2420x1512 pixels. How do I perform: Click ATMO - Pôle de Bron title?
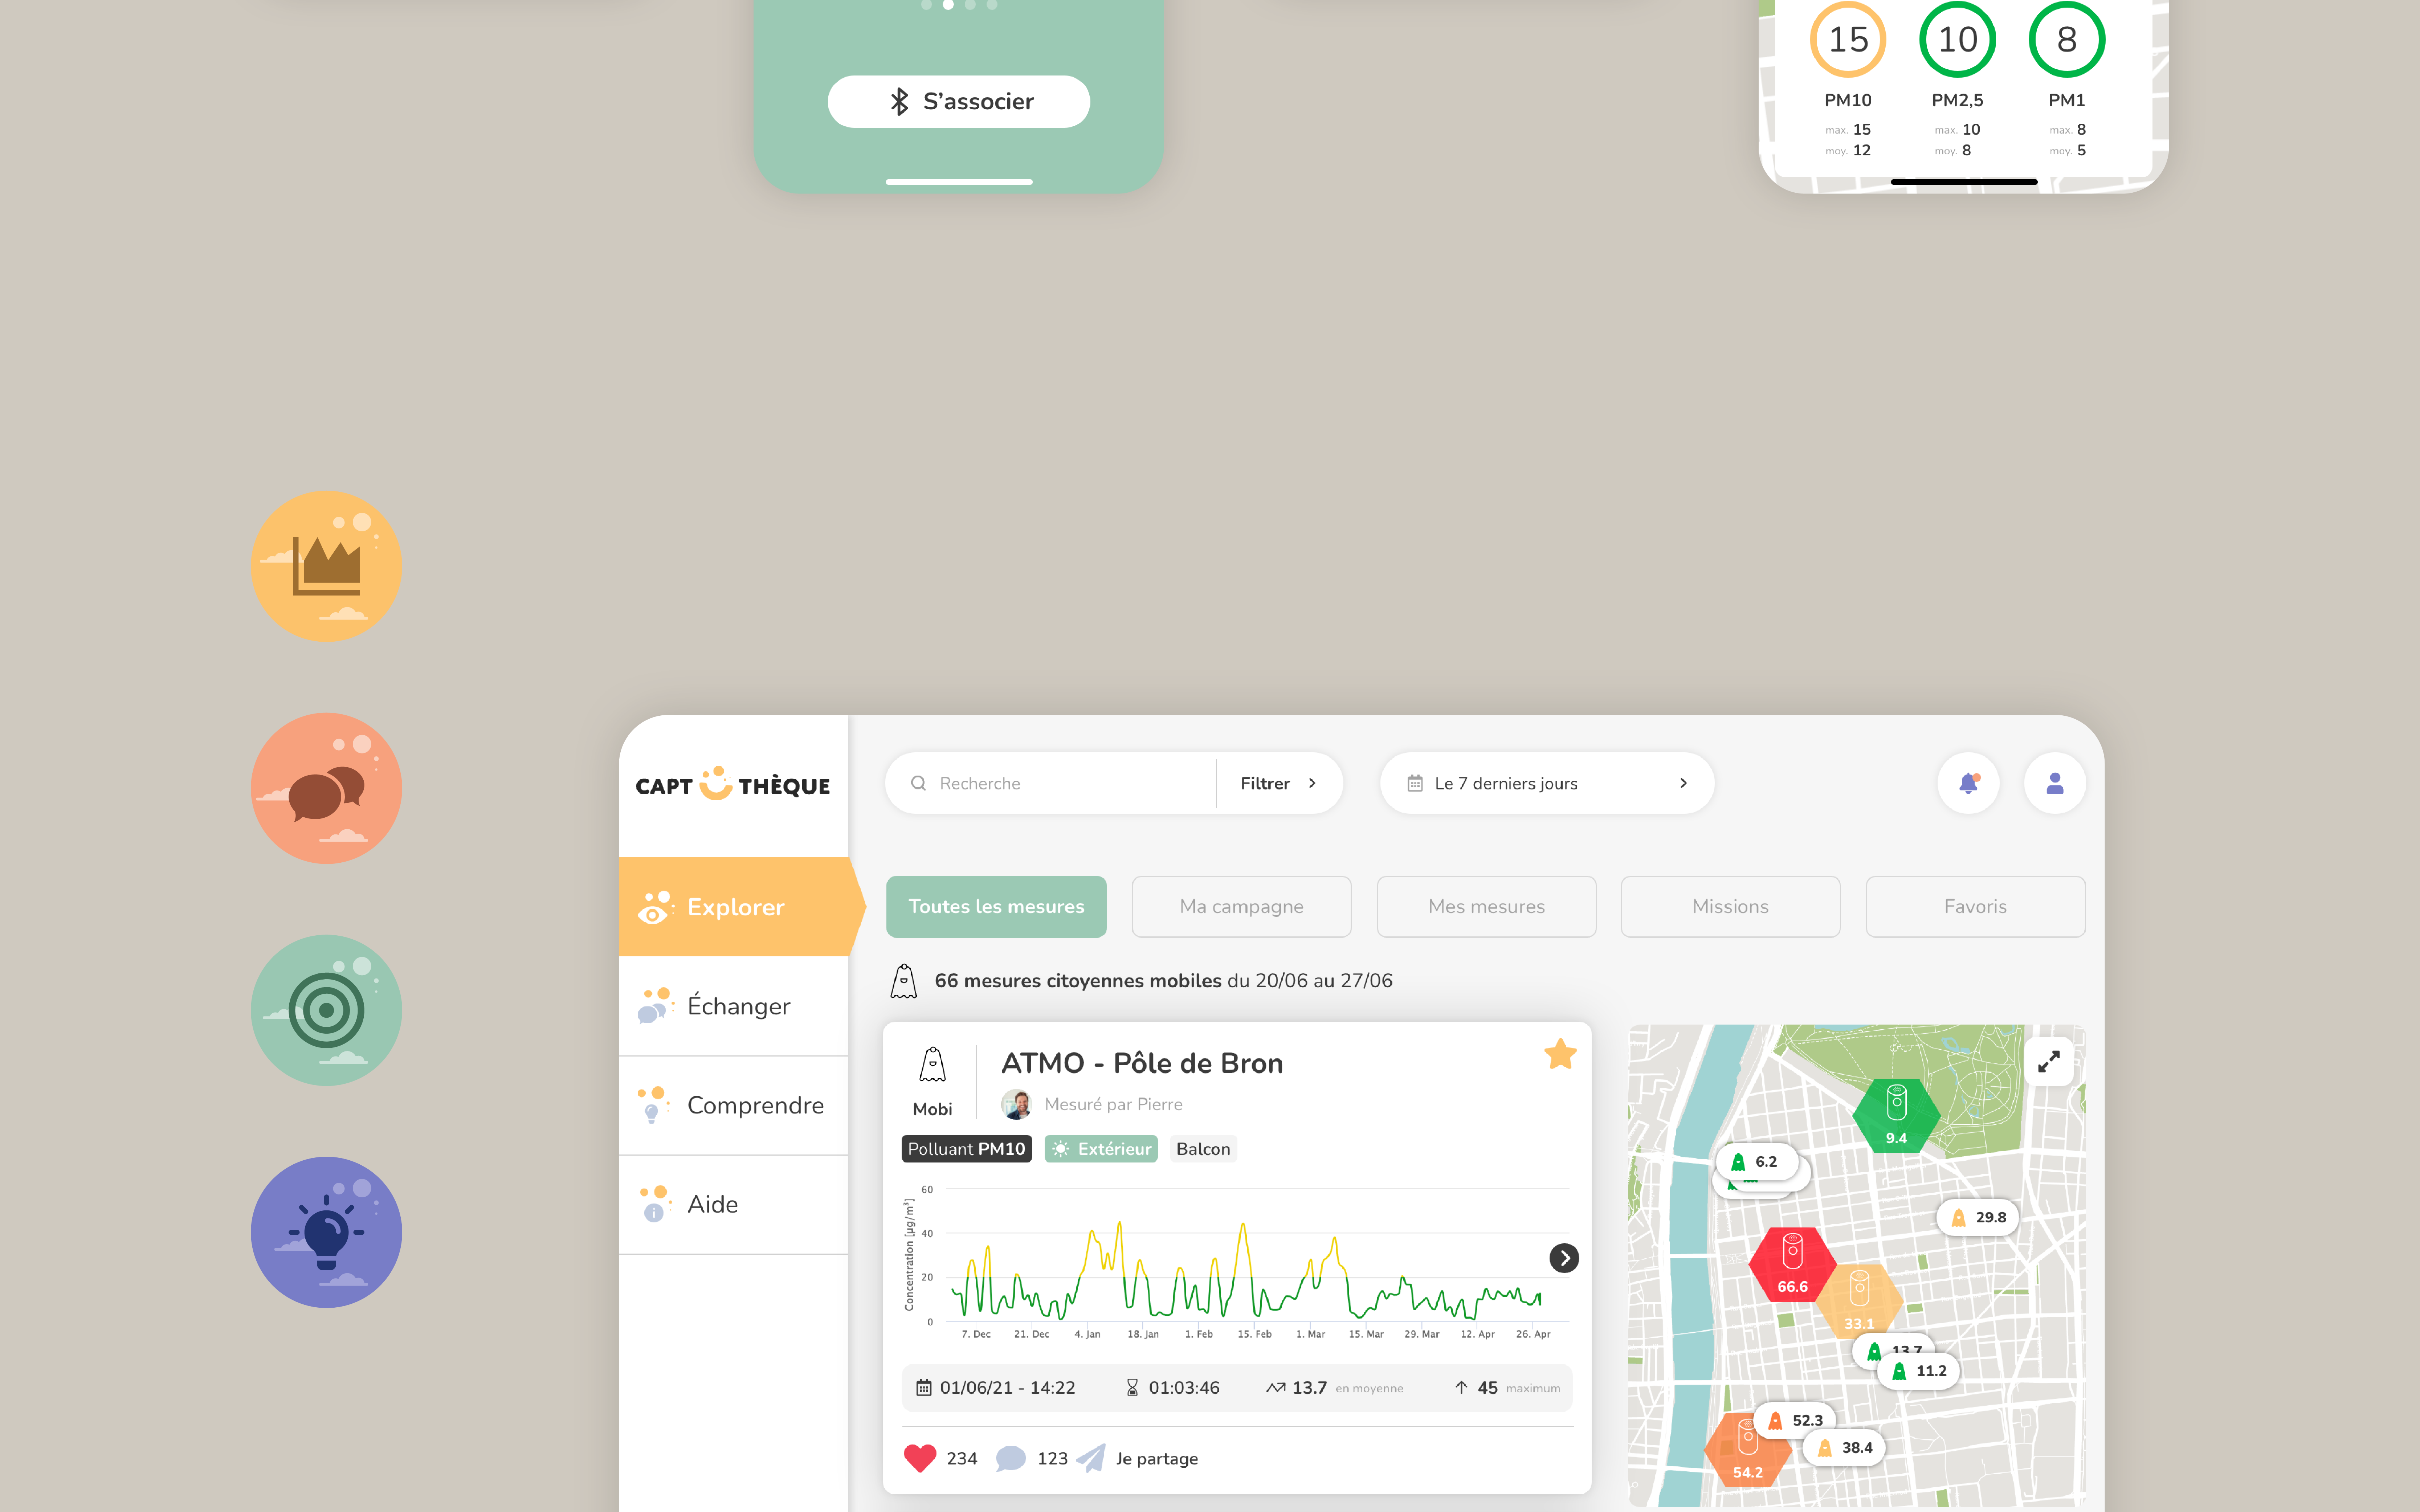click(1142, 1063)
